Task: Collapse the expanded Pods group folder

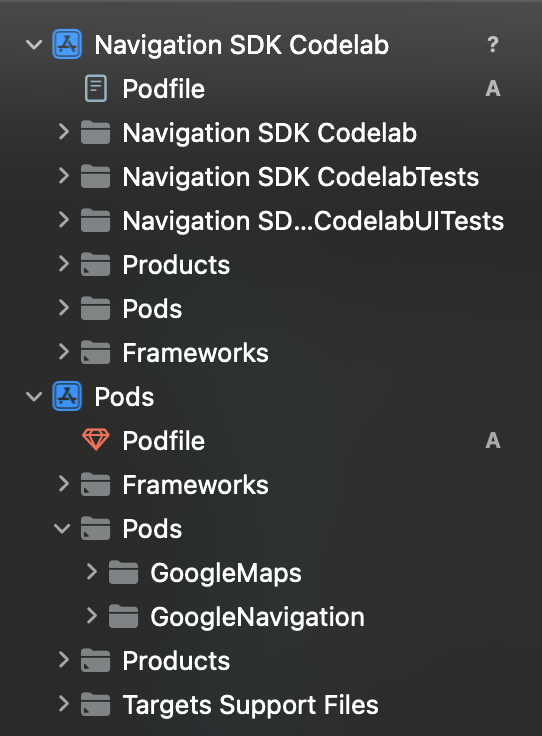Action: click(x=62, y=529)
